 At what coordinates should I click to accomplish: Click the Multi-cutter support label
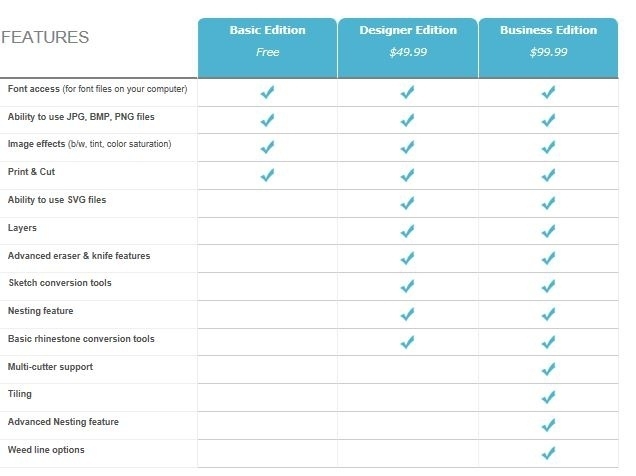click(50, 367)
